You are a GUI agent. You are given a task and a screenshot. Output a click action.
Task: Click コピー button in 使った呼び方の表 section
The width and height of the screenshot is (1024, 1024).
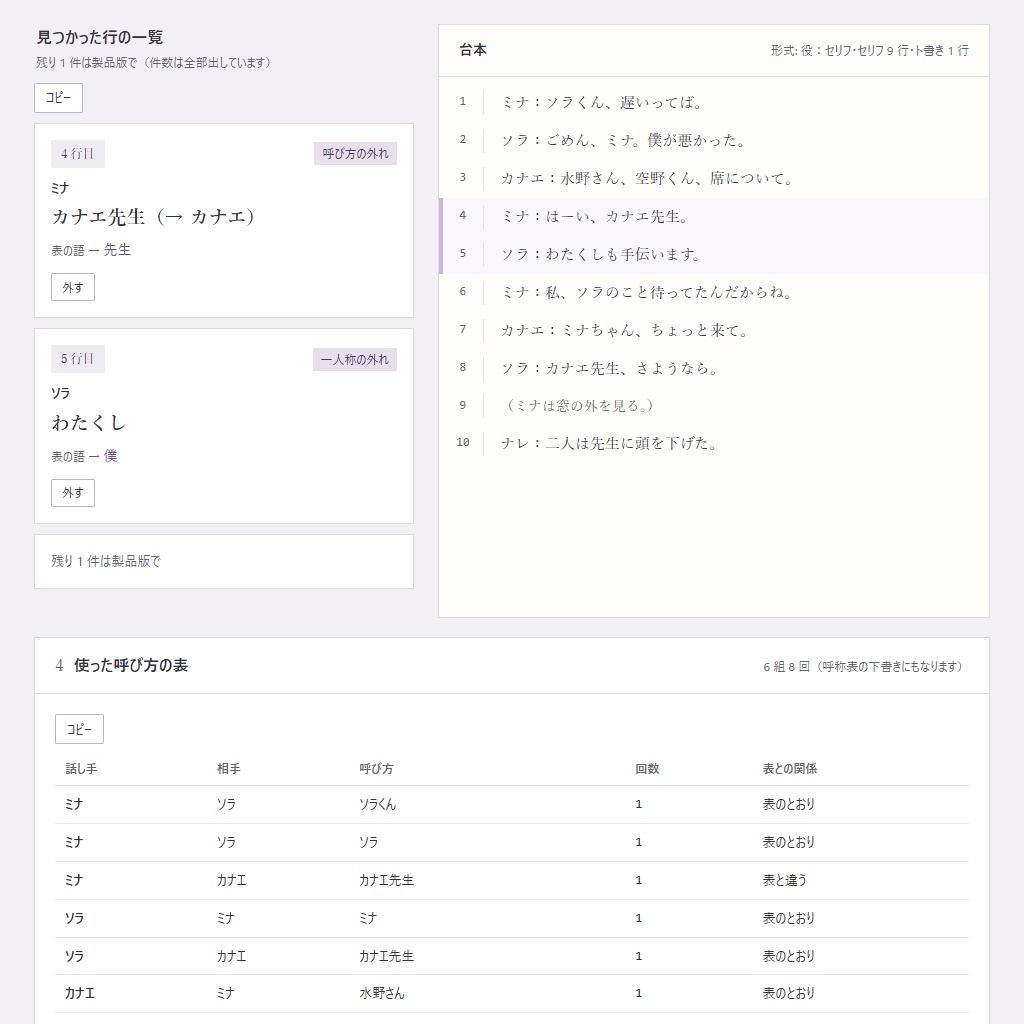tap(79, 729)
